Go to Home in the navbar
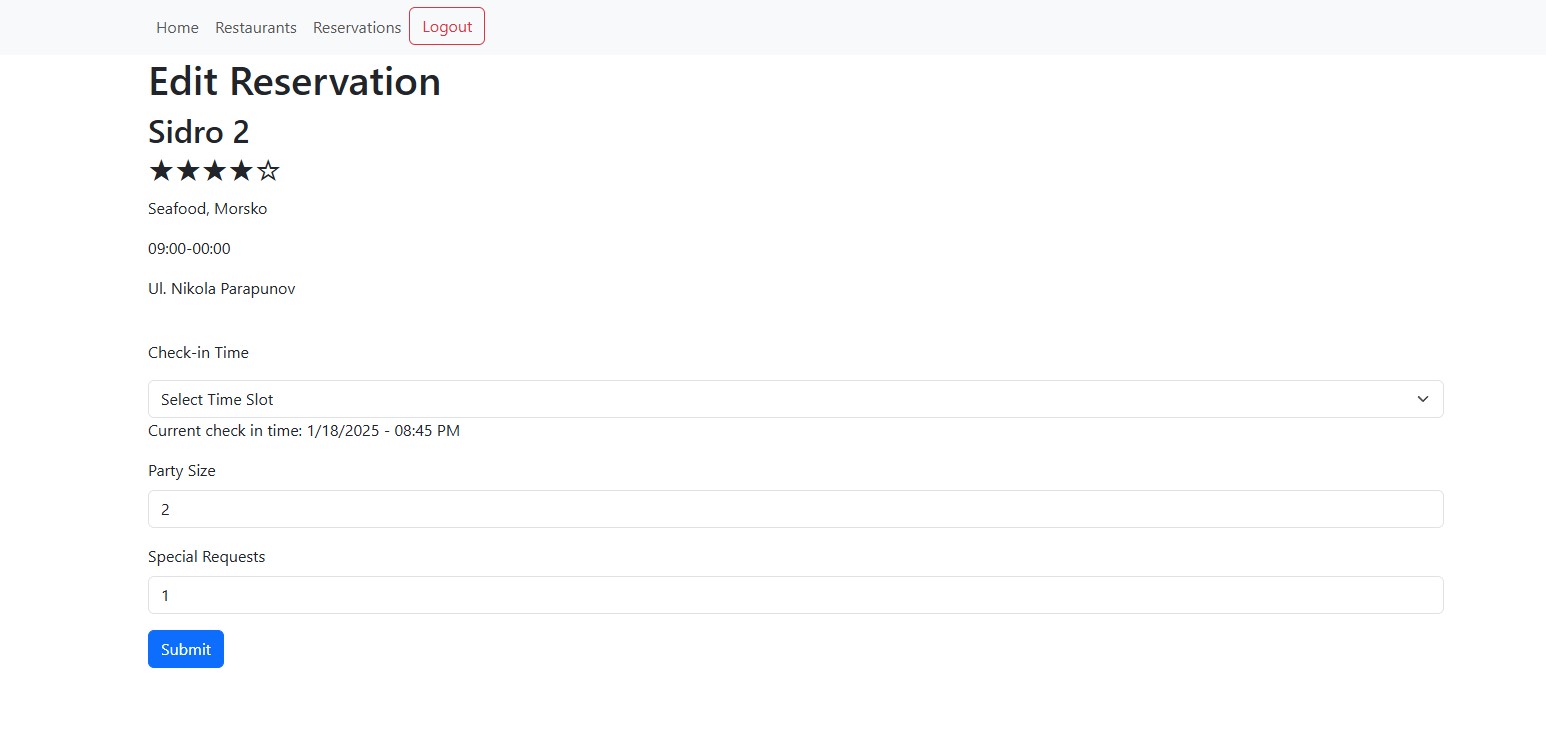Image resolution: width=1546 pixels, height=756 pixels. tap(177, 28)
